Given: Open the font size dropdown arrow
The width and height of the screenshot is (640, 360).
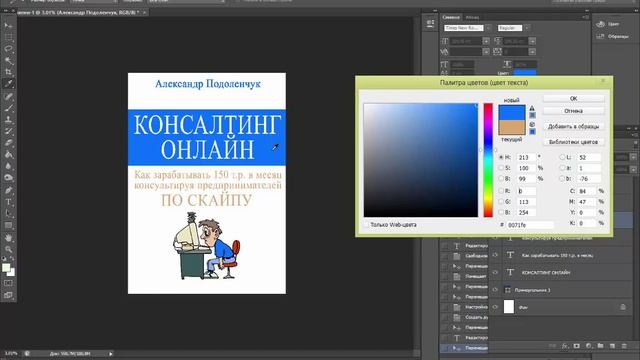Looking at the screenshot, I should [x=486, y=41].
